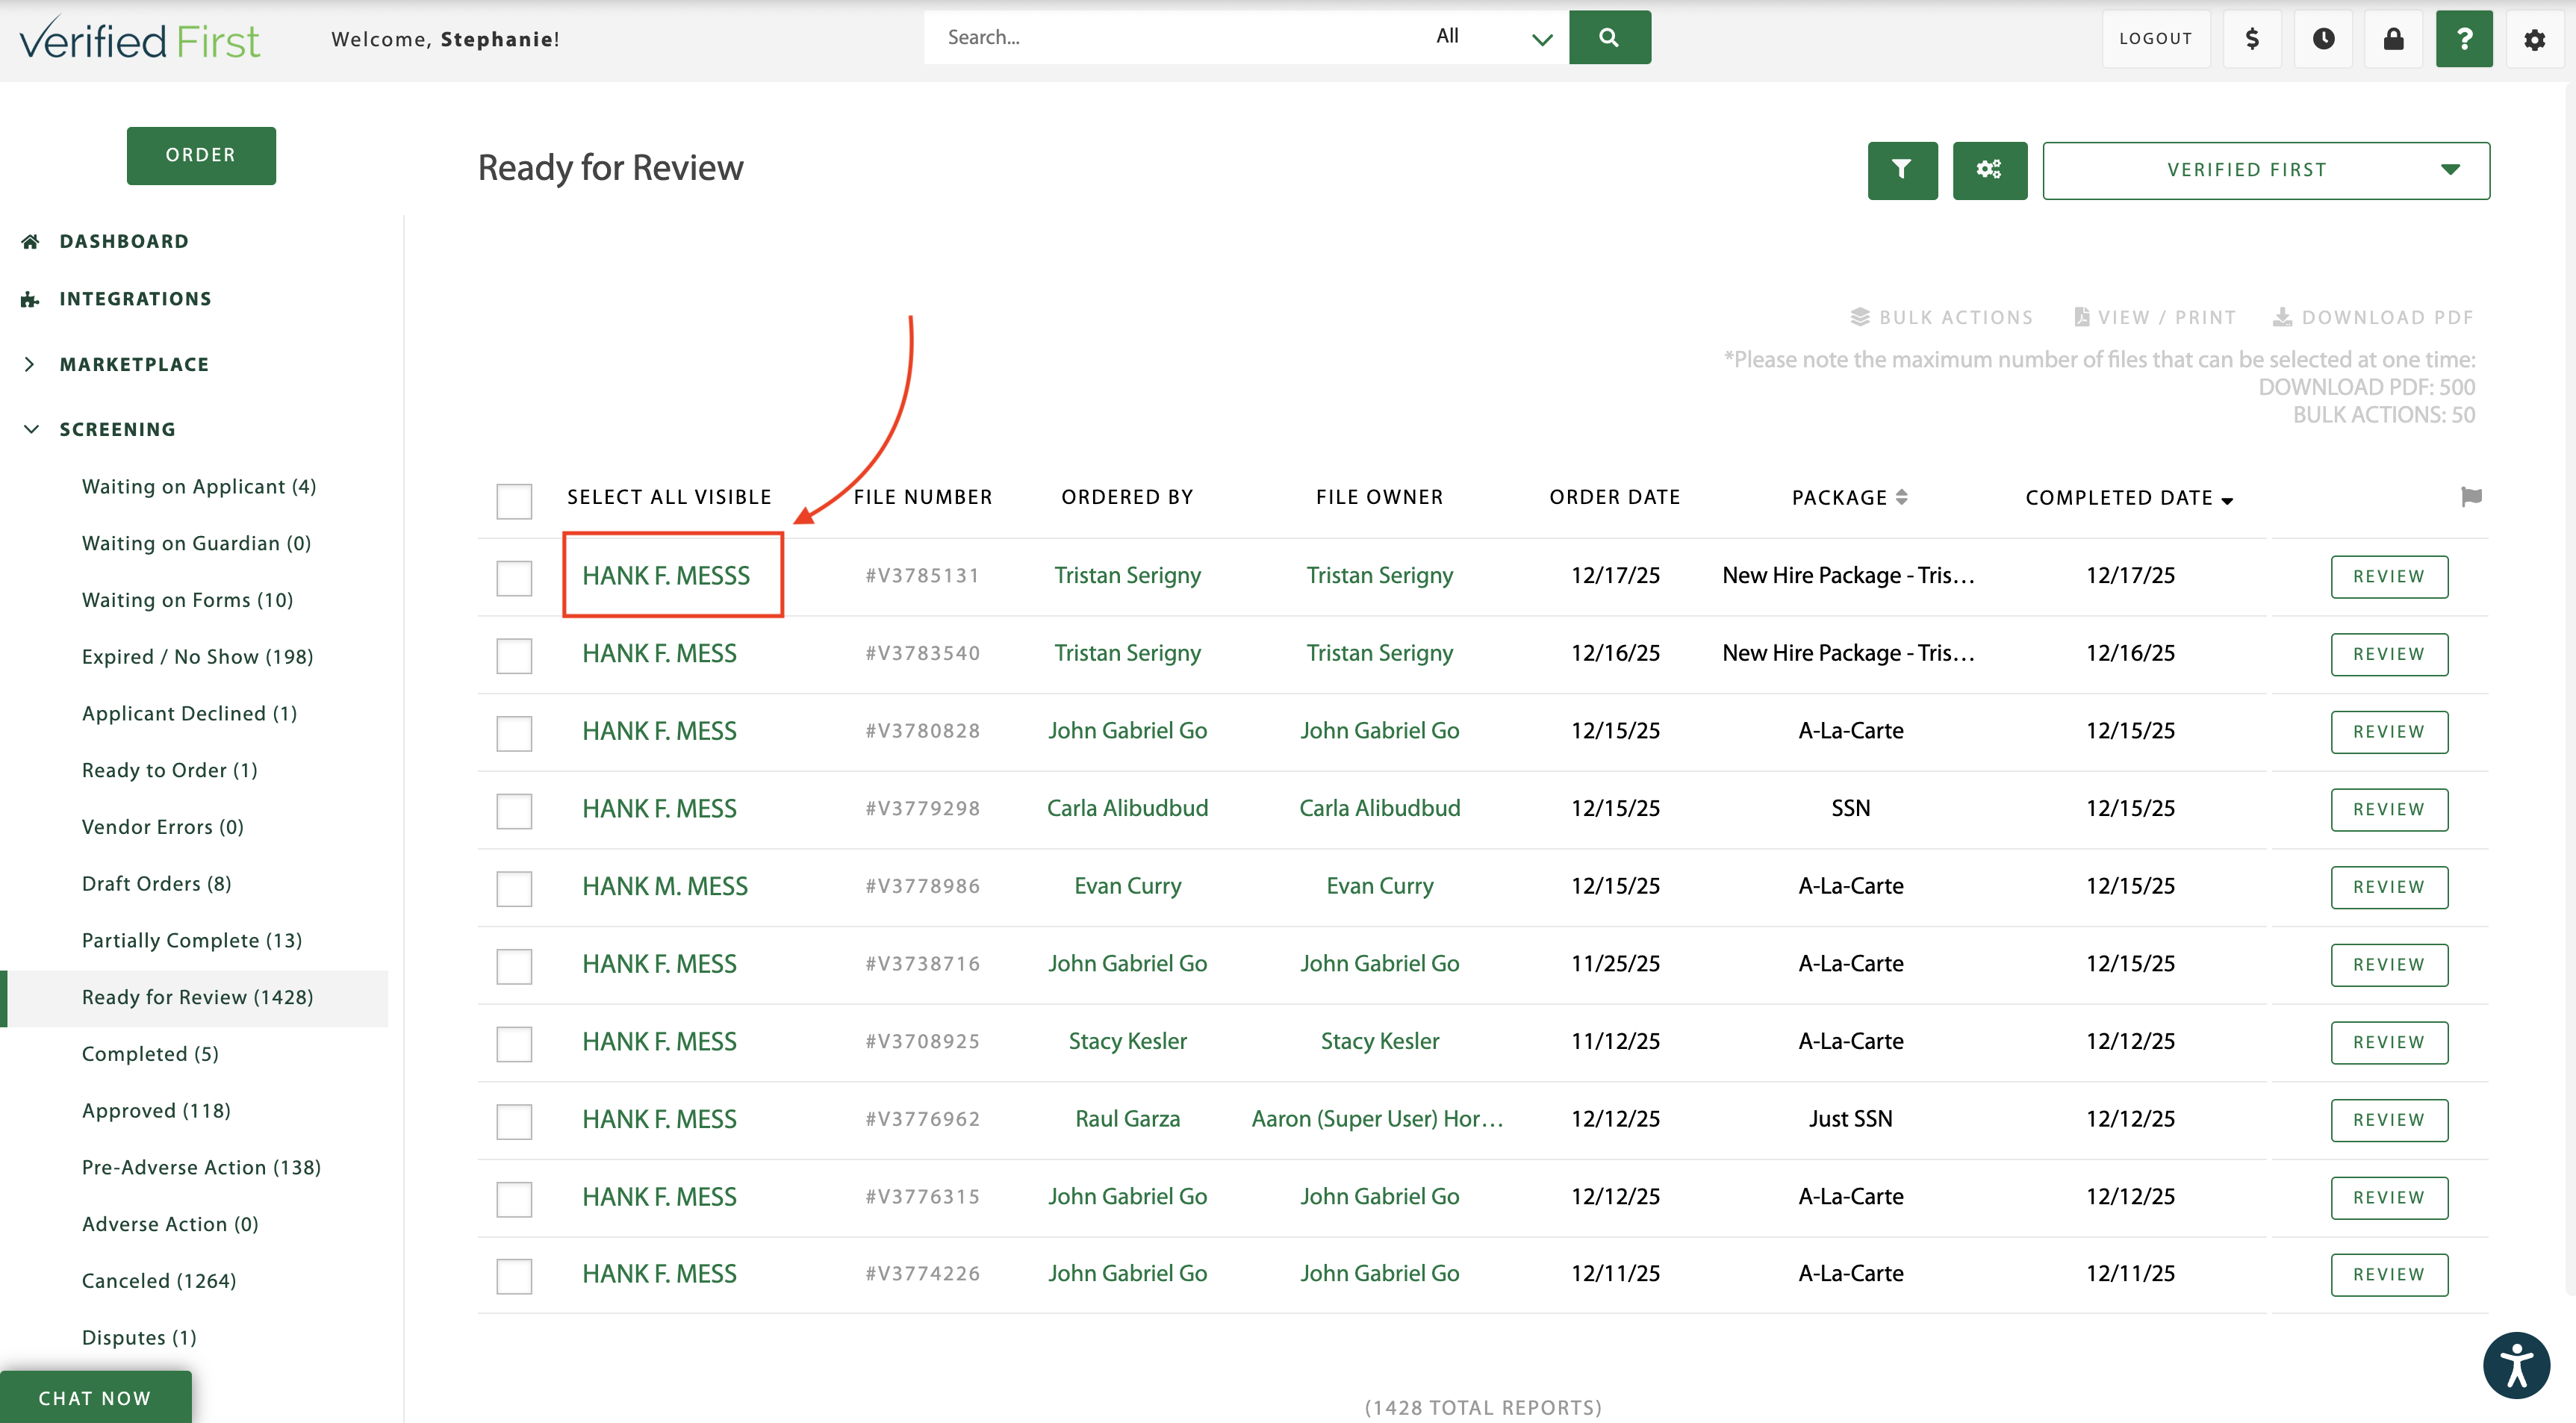Open the Verified First account dropdown
This screenshot has height=1423, width=2576.
click(2265, 170)
